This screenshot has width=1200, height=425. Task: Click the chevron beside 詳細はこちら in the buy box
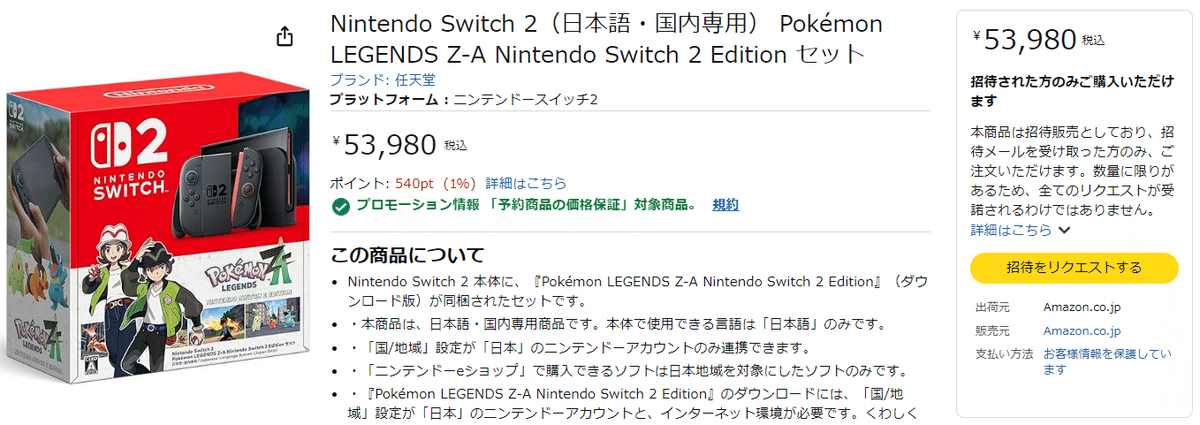[1064, 230]
